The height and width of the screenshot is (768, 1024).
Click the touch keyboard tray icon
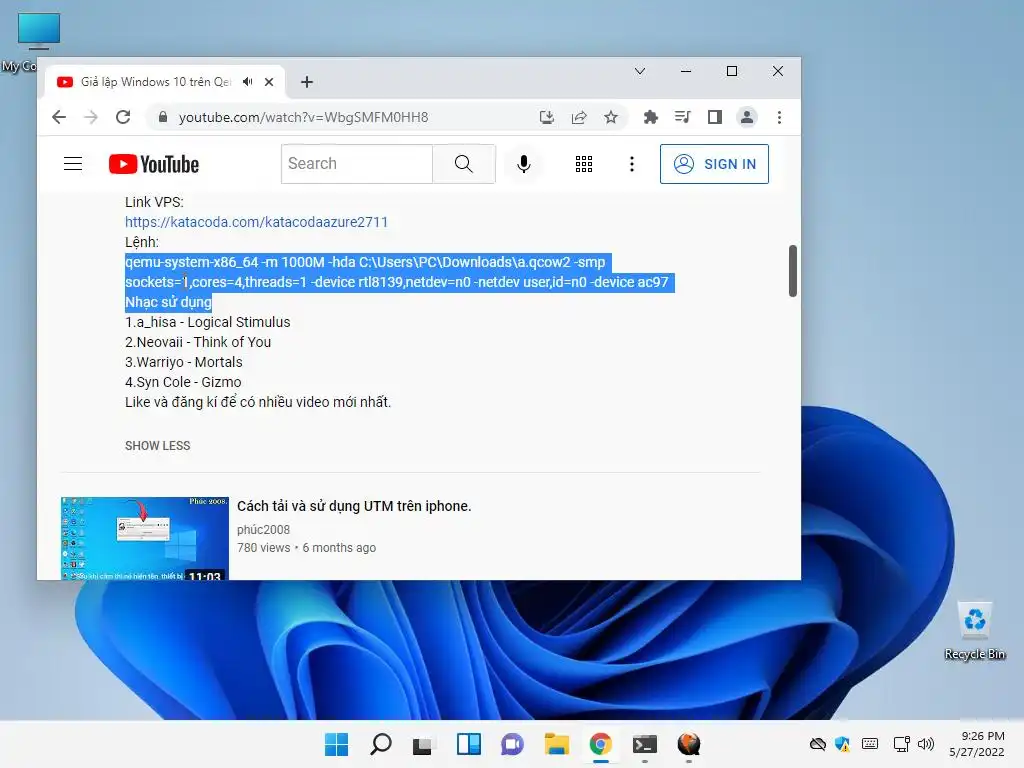[870, 744]
